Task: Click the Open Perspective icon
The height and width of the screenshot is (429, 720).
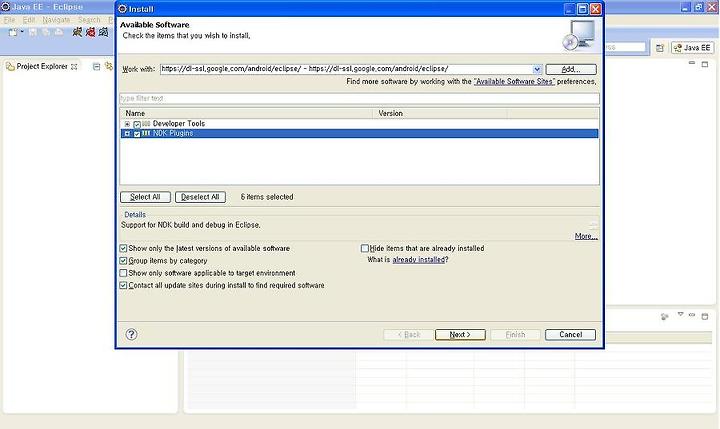Action: pyautogui.click(x=660, y=48)
